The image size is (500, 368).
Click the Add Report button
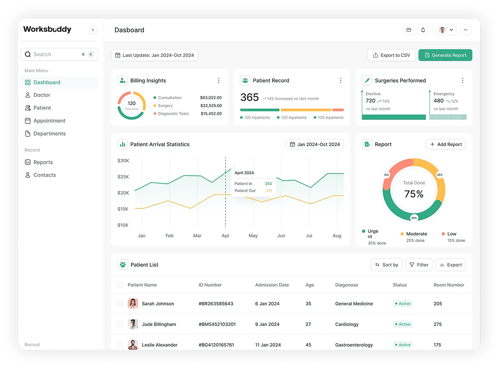pyautogui.click(x=446, y=144)
